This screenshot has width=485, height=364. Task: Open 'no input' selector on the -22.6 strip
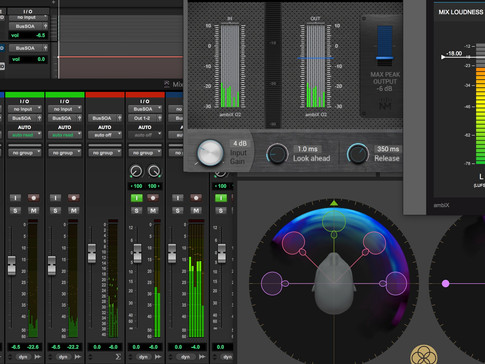[x=25, y=109]
